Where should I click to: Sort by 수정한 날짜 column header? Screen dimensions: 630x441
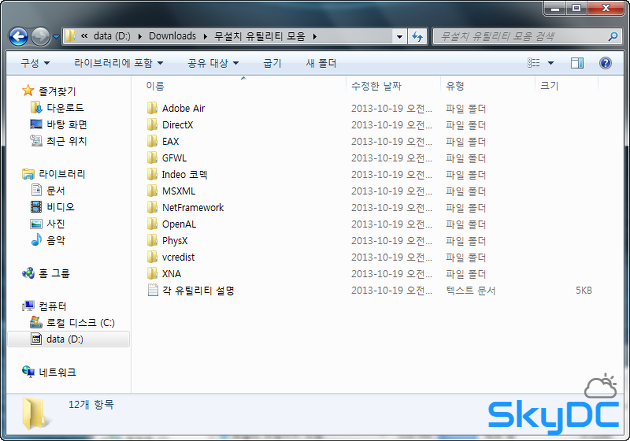click(376, 86)
